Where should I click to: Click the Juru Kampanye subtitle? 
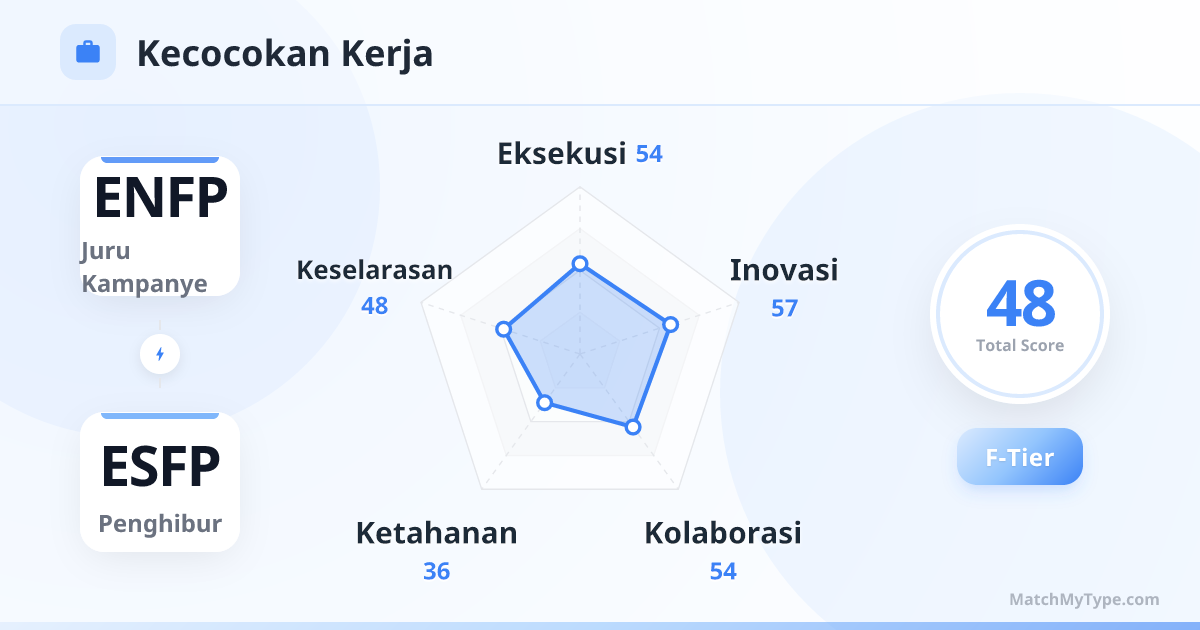point(144,267)
